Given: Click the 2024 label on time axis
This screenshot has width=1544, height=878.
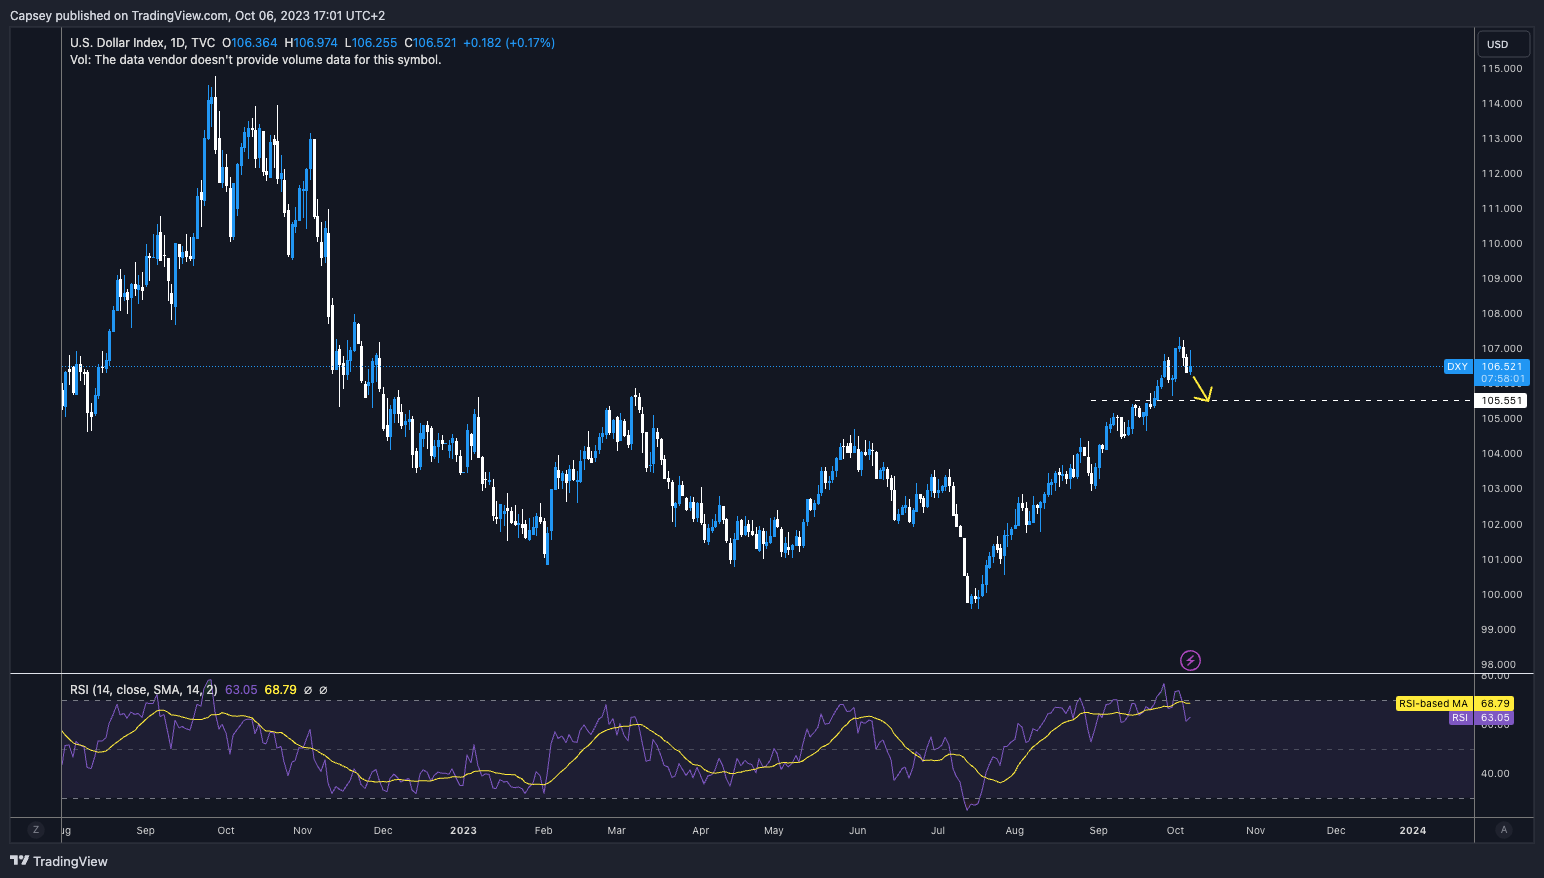Looking at the screenshot, I should pyautogui.click(x=1412, y=830).
